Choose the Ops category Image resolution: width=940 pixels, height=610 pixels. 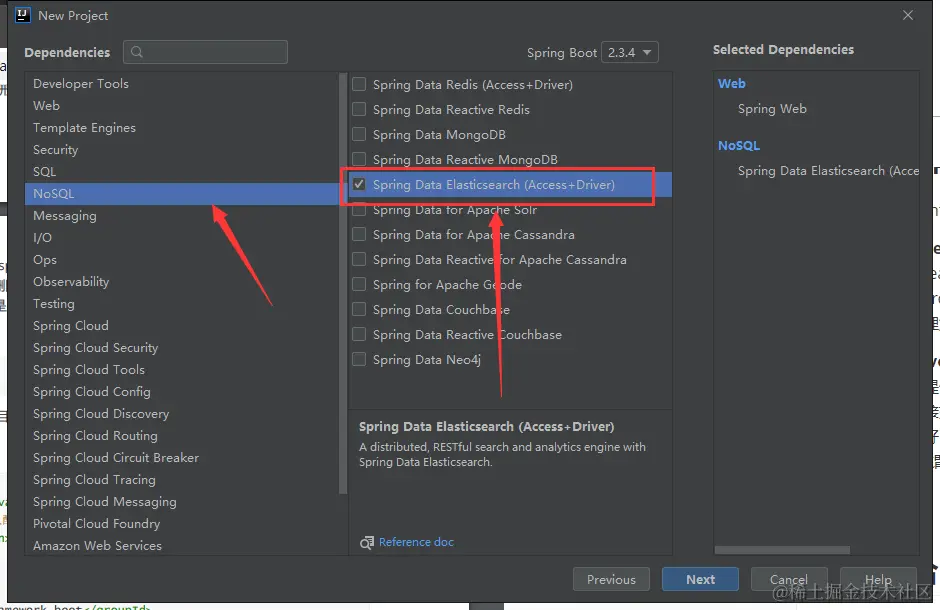click(x=182, y=260)
